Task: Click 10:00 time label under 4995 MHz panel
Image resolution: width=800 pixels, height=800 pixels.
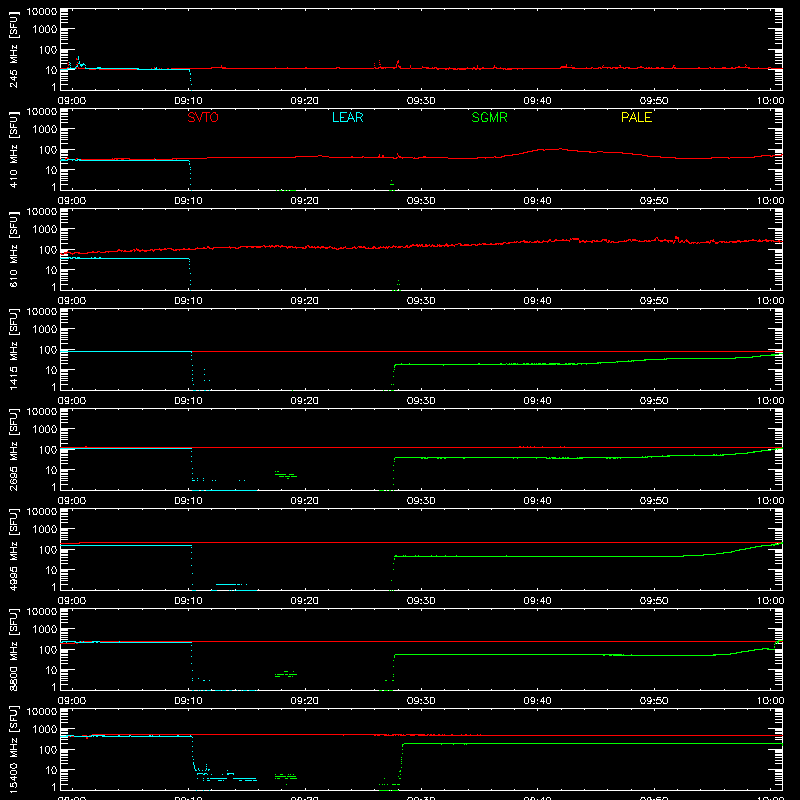Action: 770,601
